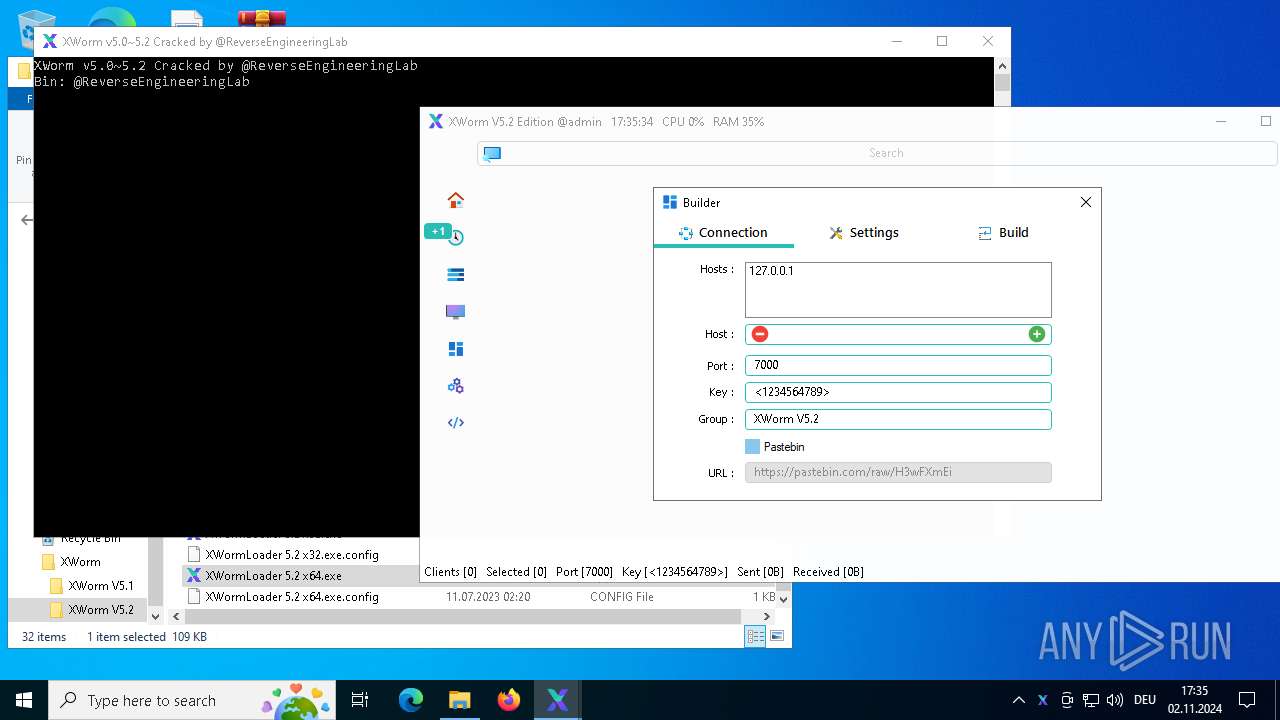The width and height of the screenshot is (1280, 720).
Task: Switch Explorer to large icons view
Action: click(776, 636)
